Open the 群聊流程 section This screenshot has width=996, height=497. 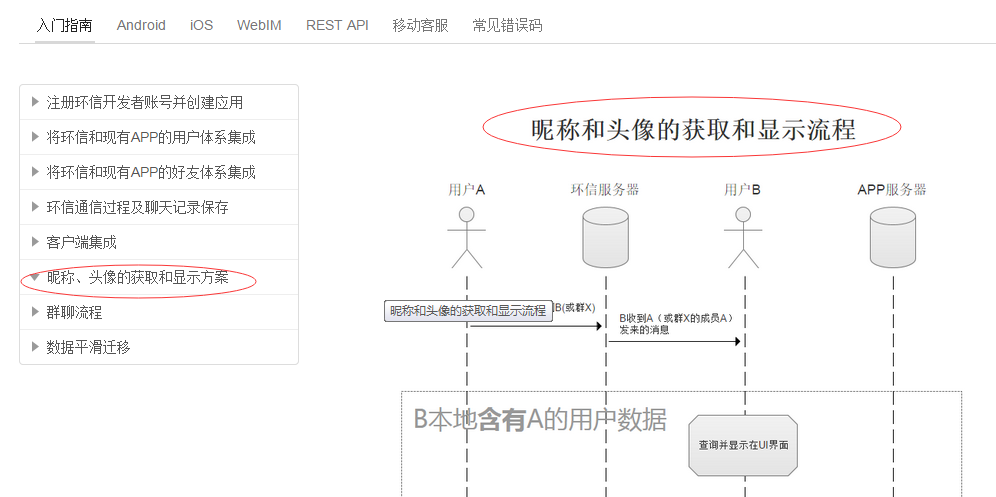tap(74, 312)
